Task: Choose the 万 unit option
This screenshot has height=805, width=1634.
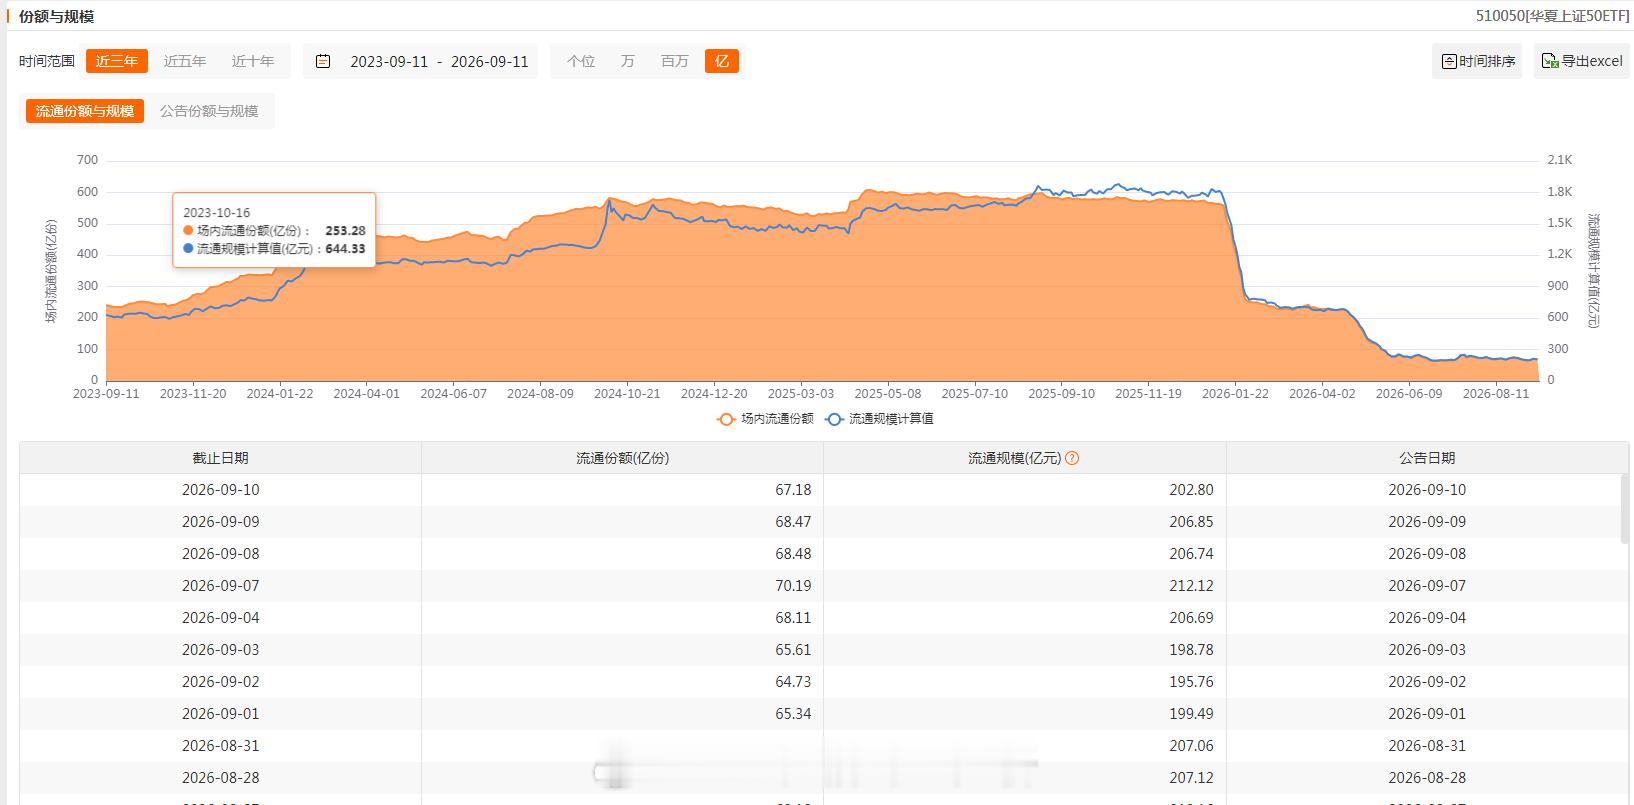Action: 628,61
